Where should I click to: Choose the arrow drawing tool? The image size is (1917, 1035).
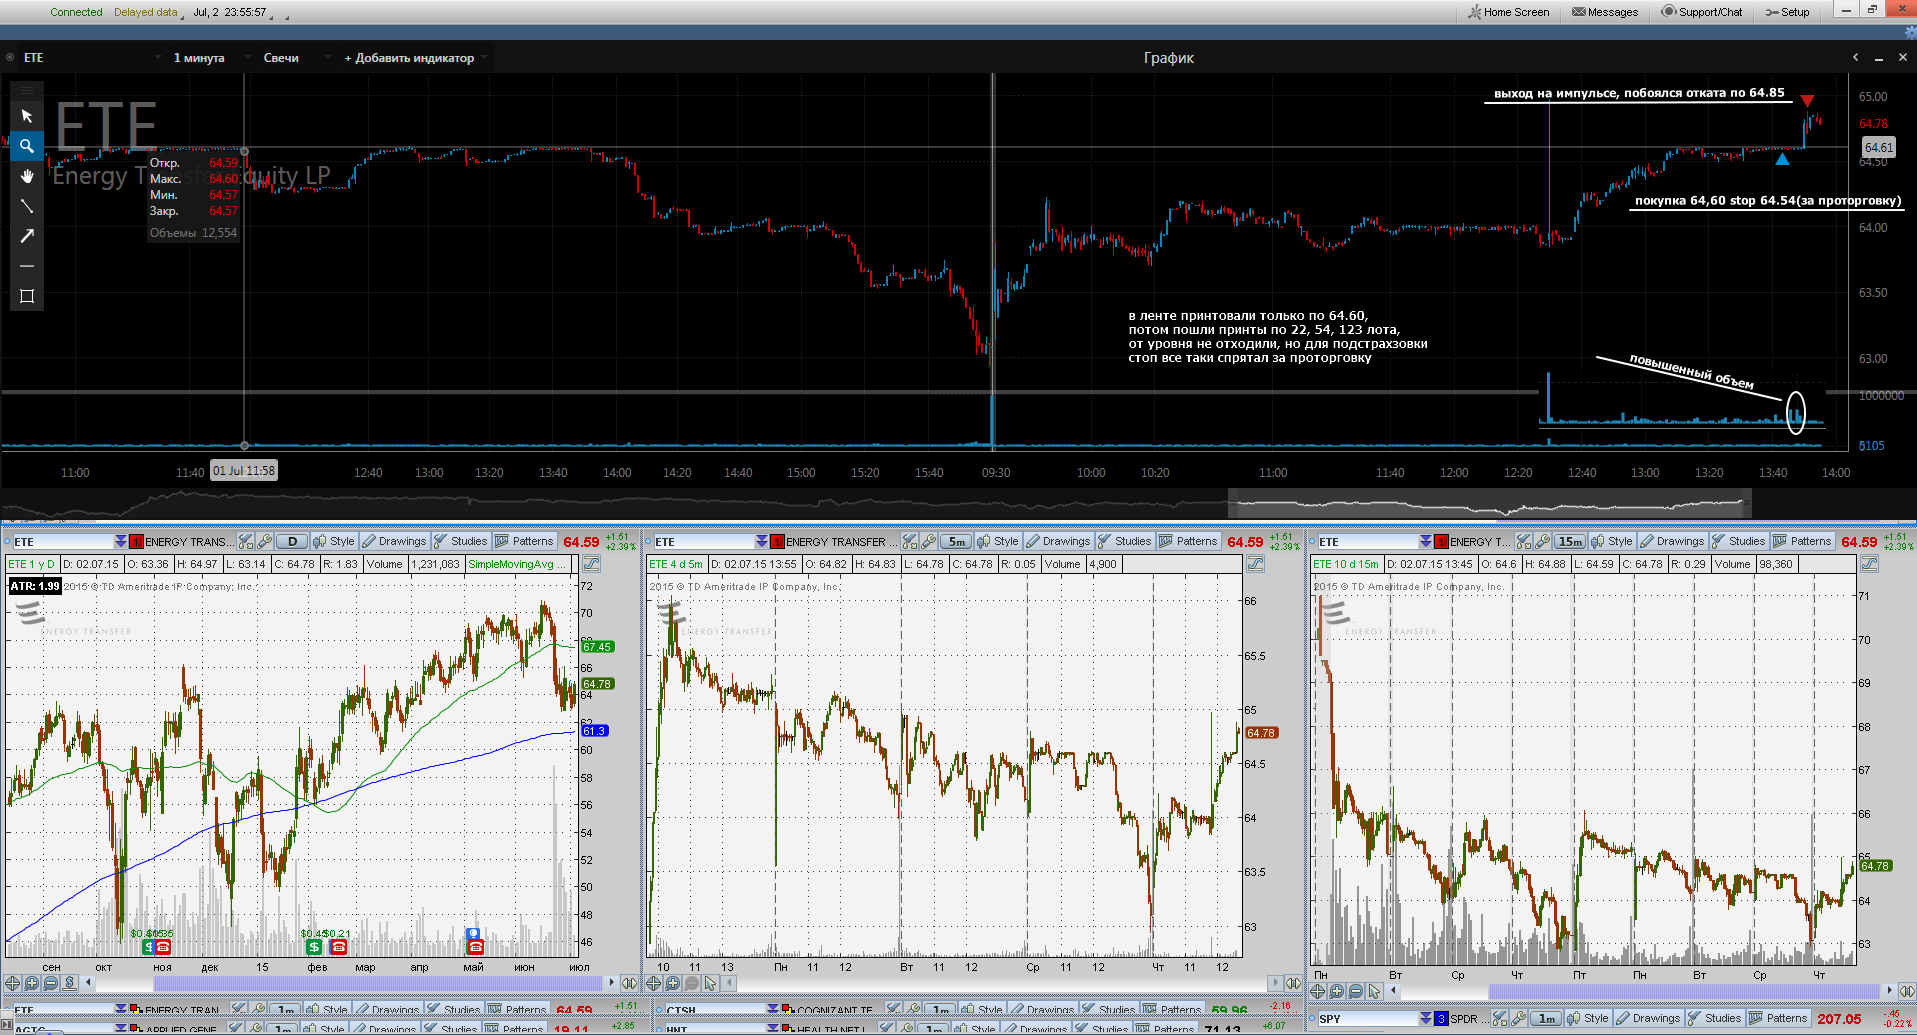[x=27, y=236]
